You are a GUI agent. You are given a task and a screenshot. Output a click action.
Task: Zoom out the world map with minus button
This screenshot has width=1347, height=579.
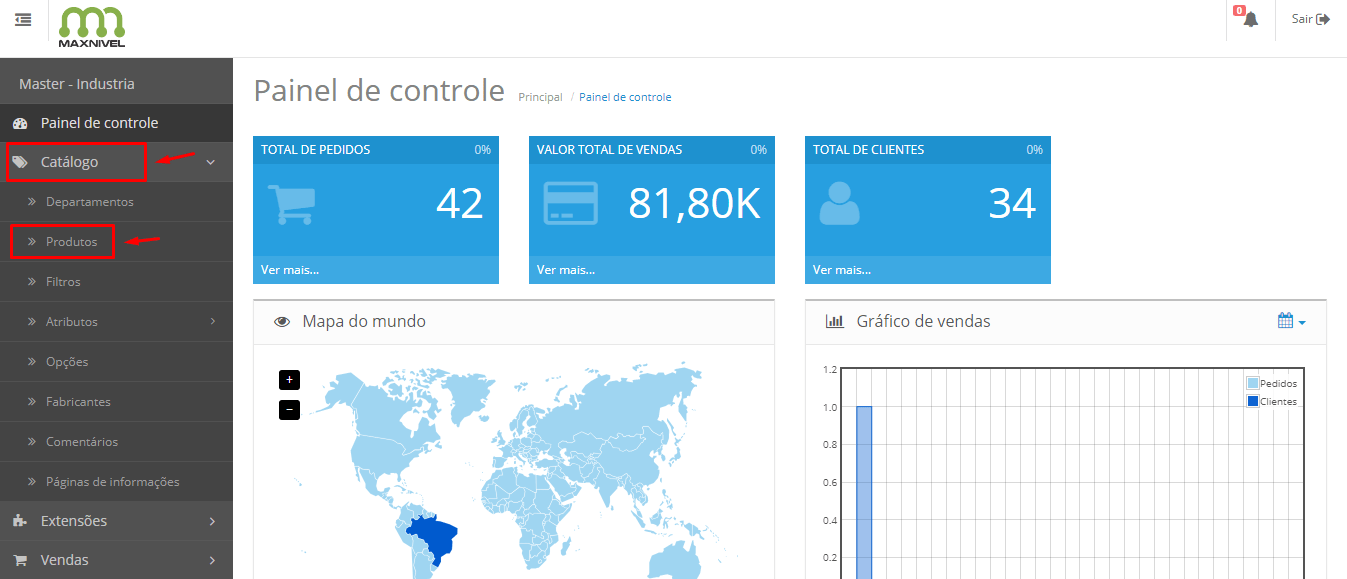(289, 409)
